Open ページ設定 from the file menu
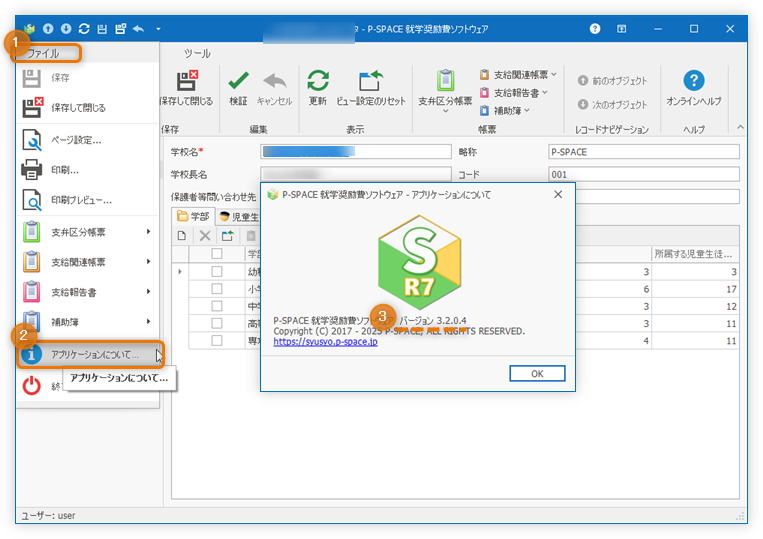763x539 pixels. [75, 139]
